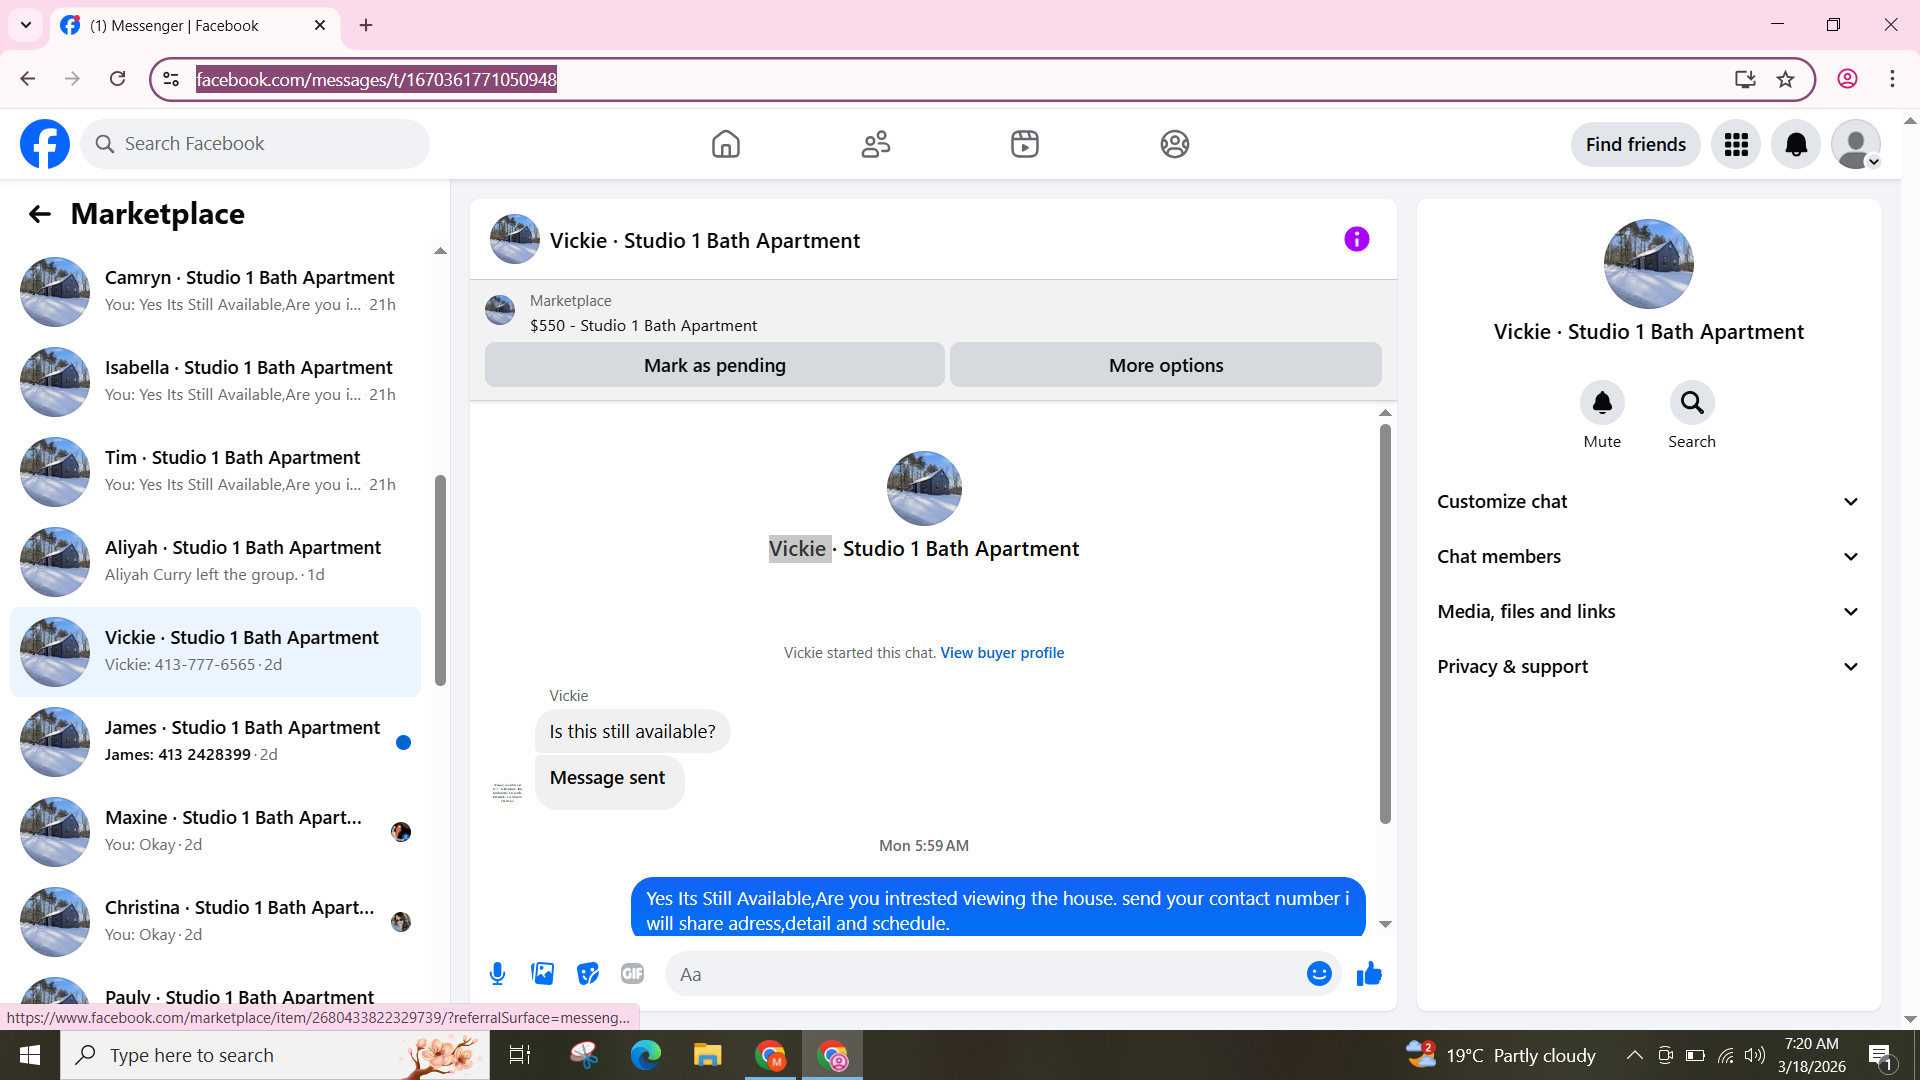Image resolution: width=1920 pixels, height=1080 pixels.
Task: Open the View buyer profile link
Action: (x=1001, y=653)
